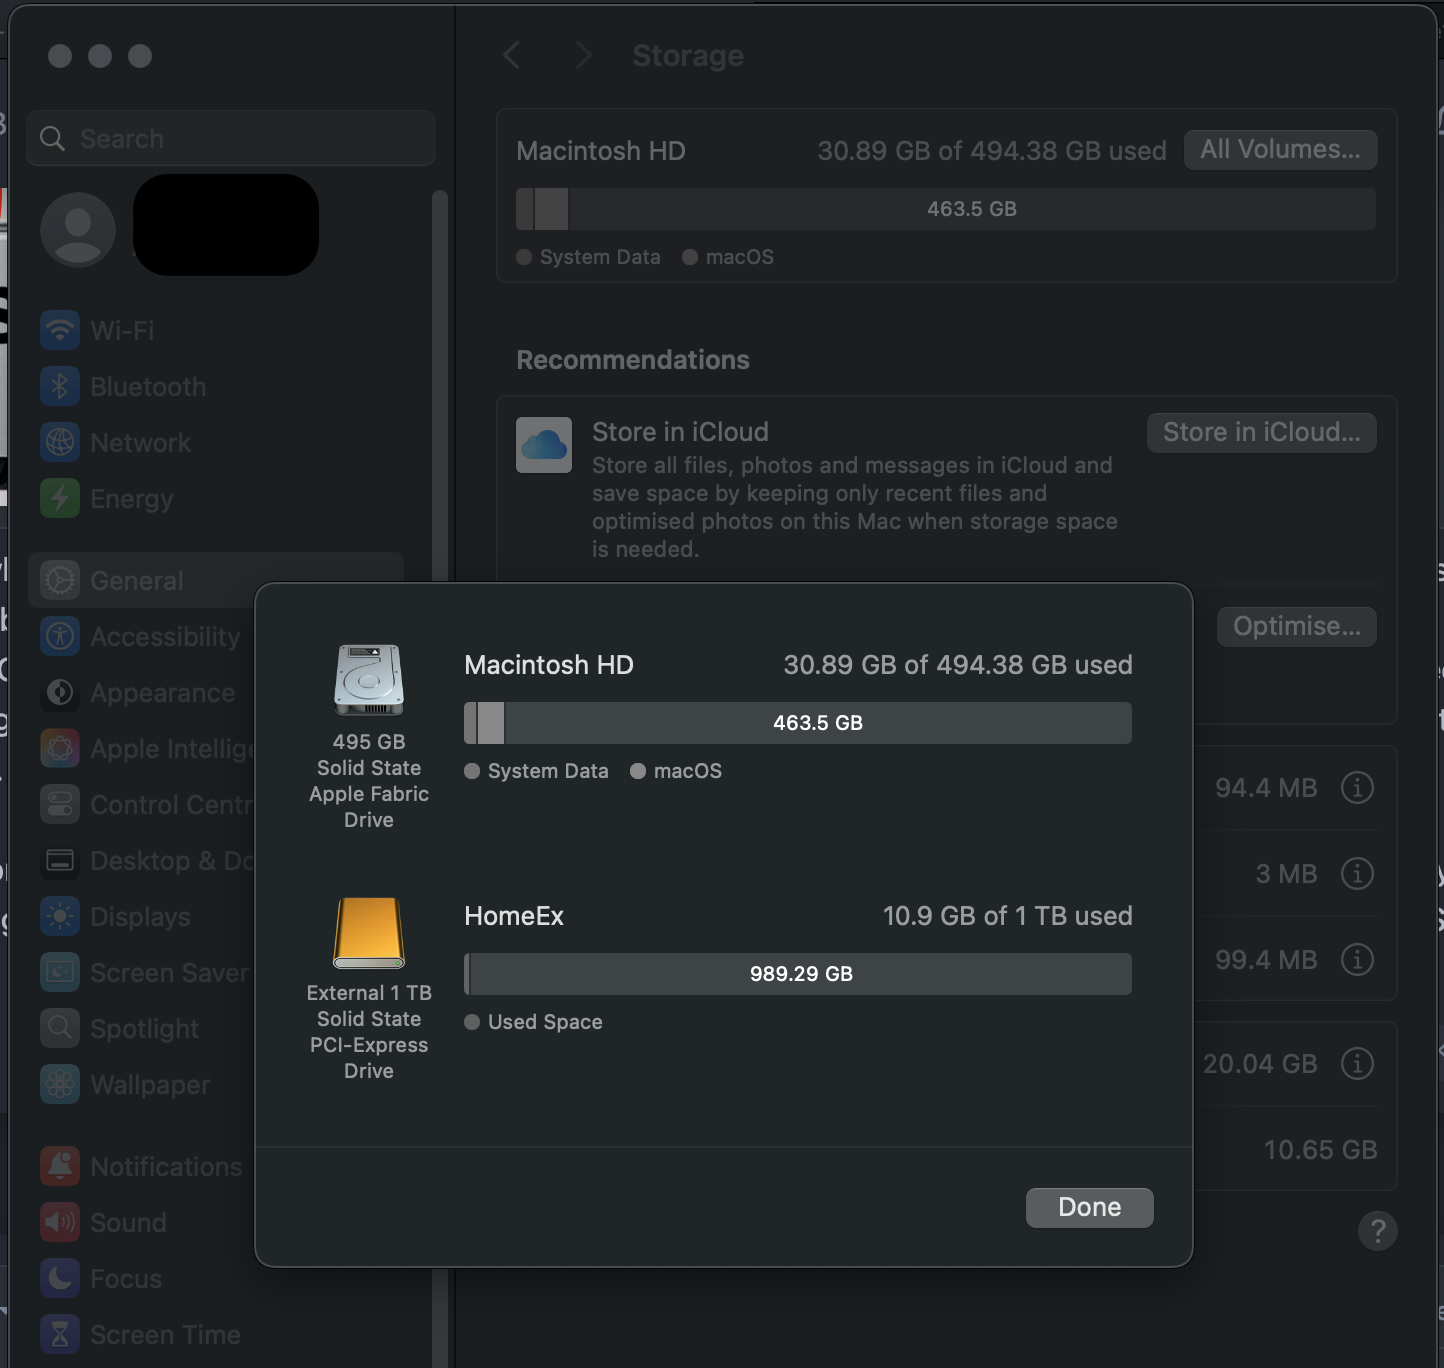Viewport: 1444px width, 1368px height.
Task: Open Apple Intelligence settings in sidebar
Action: tap(142, 749)
